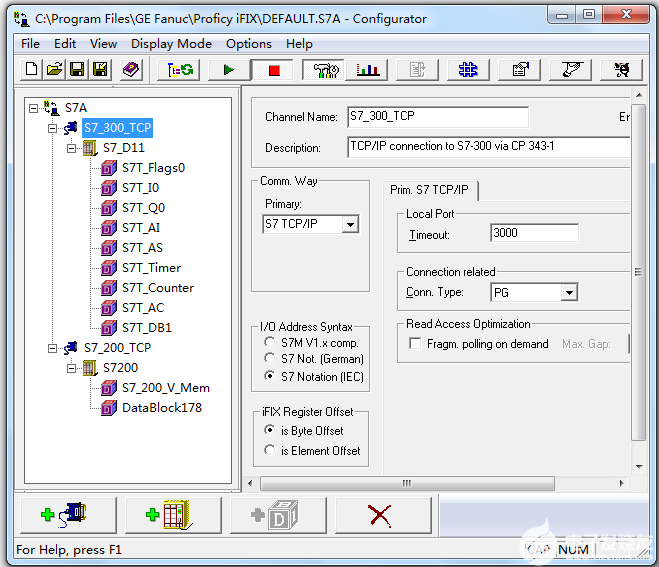Select the S7T_AS datablock
Screen dimensions: 659x567
pos(142,248)
